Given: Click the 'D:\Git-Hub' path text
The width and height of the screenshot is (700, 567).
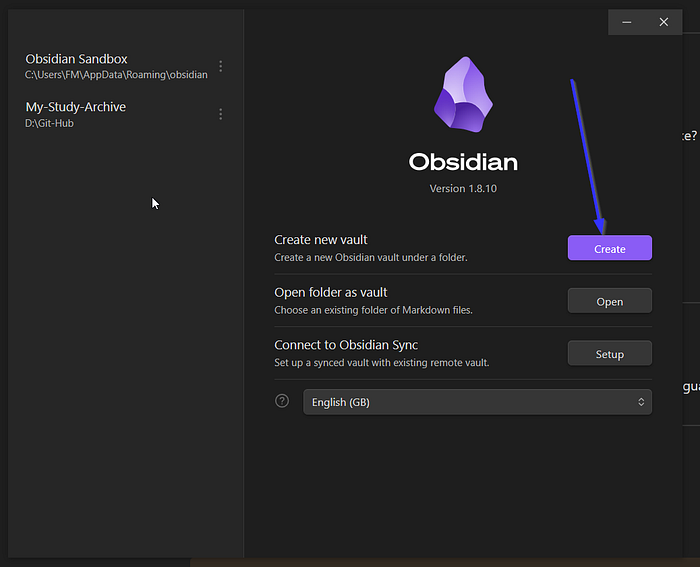Looking at the screenshot, I should [49, 123].
